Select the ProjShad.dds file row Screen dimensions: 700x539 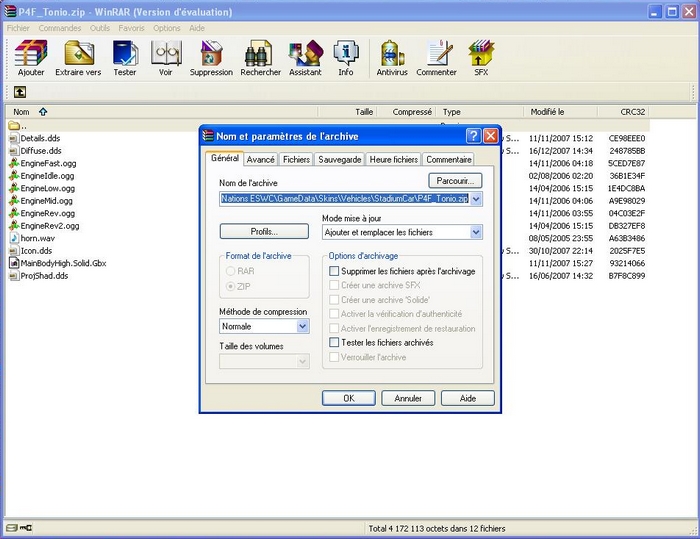pos(328,276)
